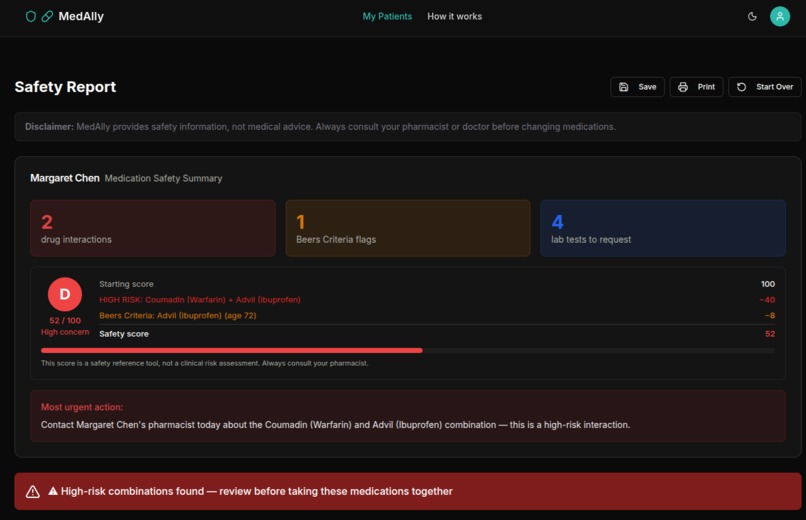806x520 pixels.
Task: Click the floppy disk Save icon
Action: tap(624, 87)
